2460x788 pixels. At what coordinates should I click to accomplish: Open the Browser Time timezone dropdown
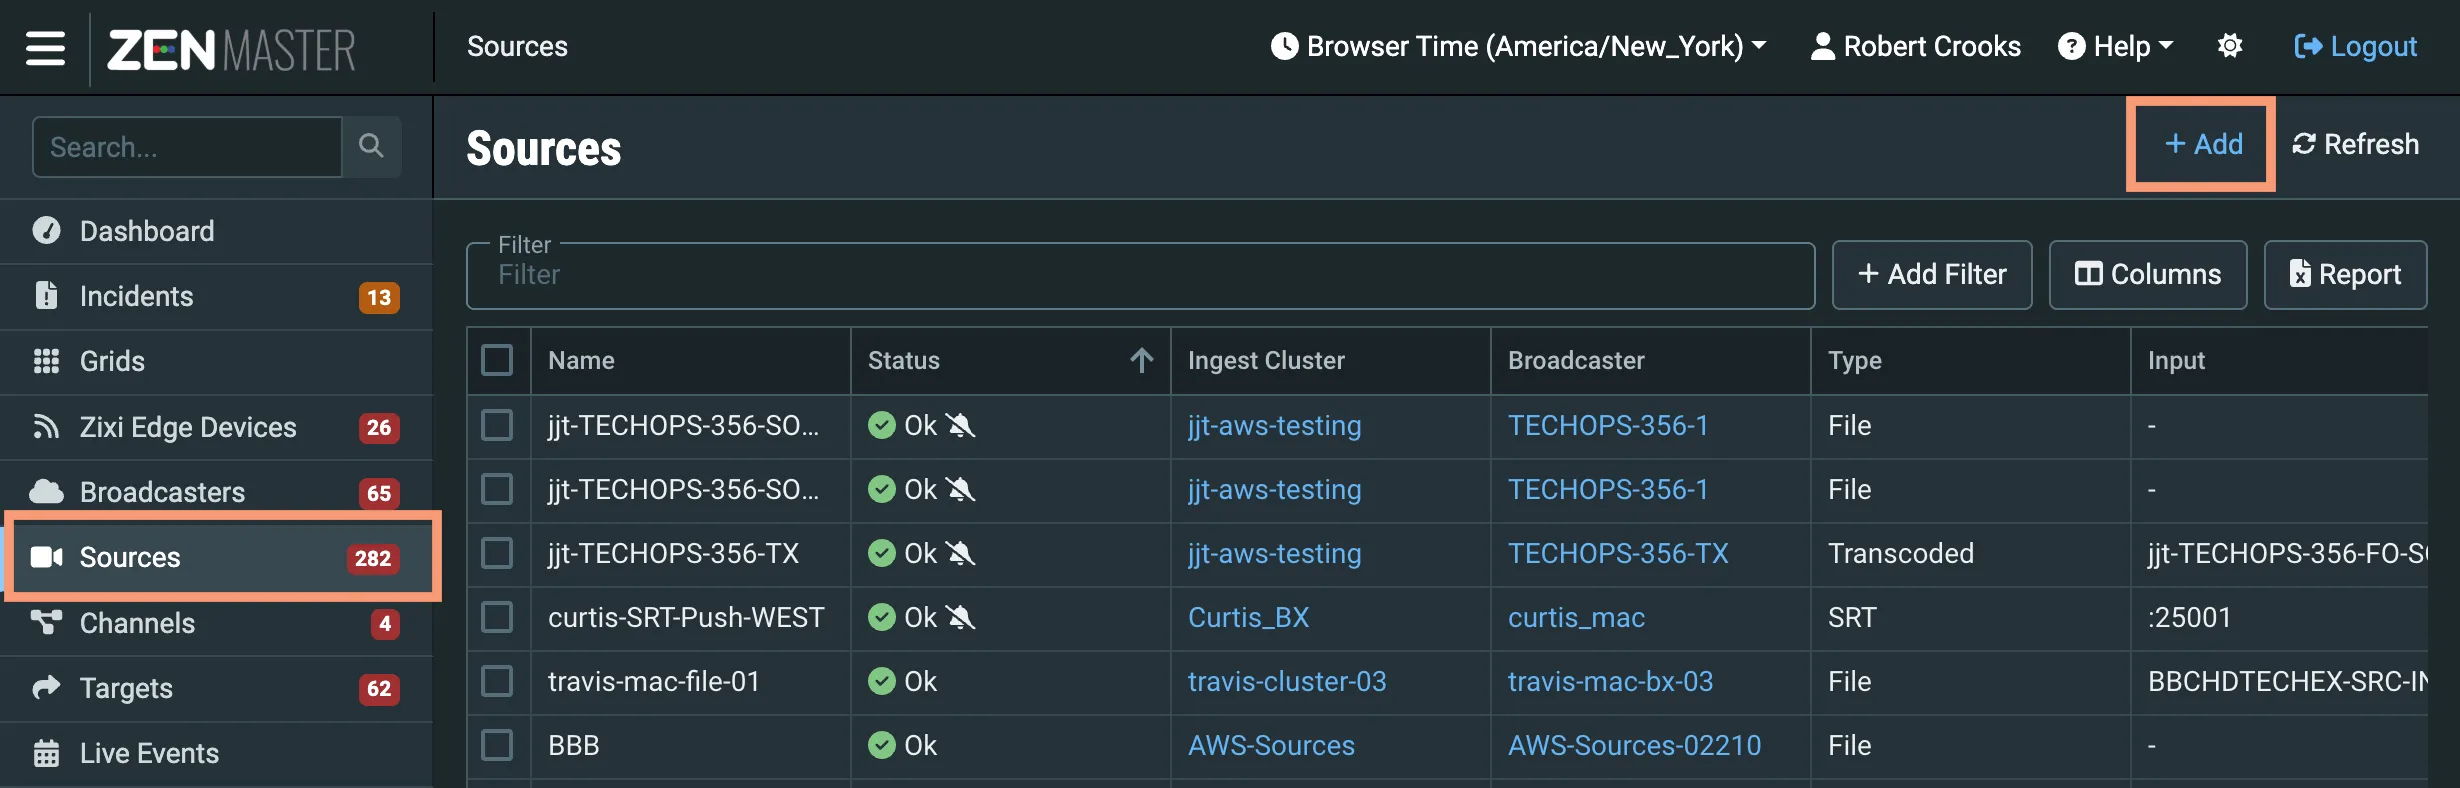pyautogui.click(x=1518, y=46)
